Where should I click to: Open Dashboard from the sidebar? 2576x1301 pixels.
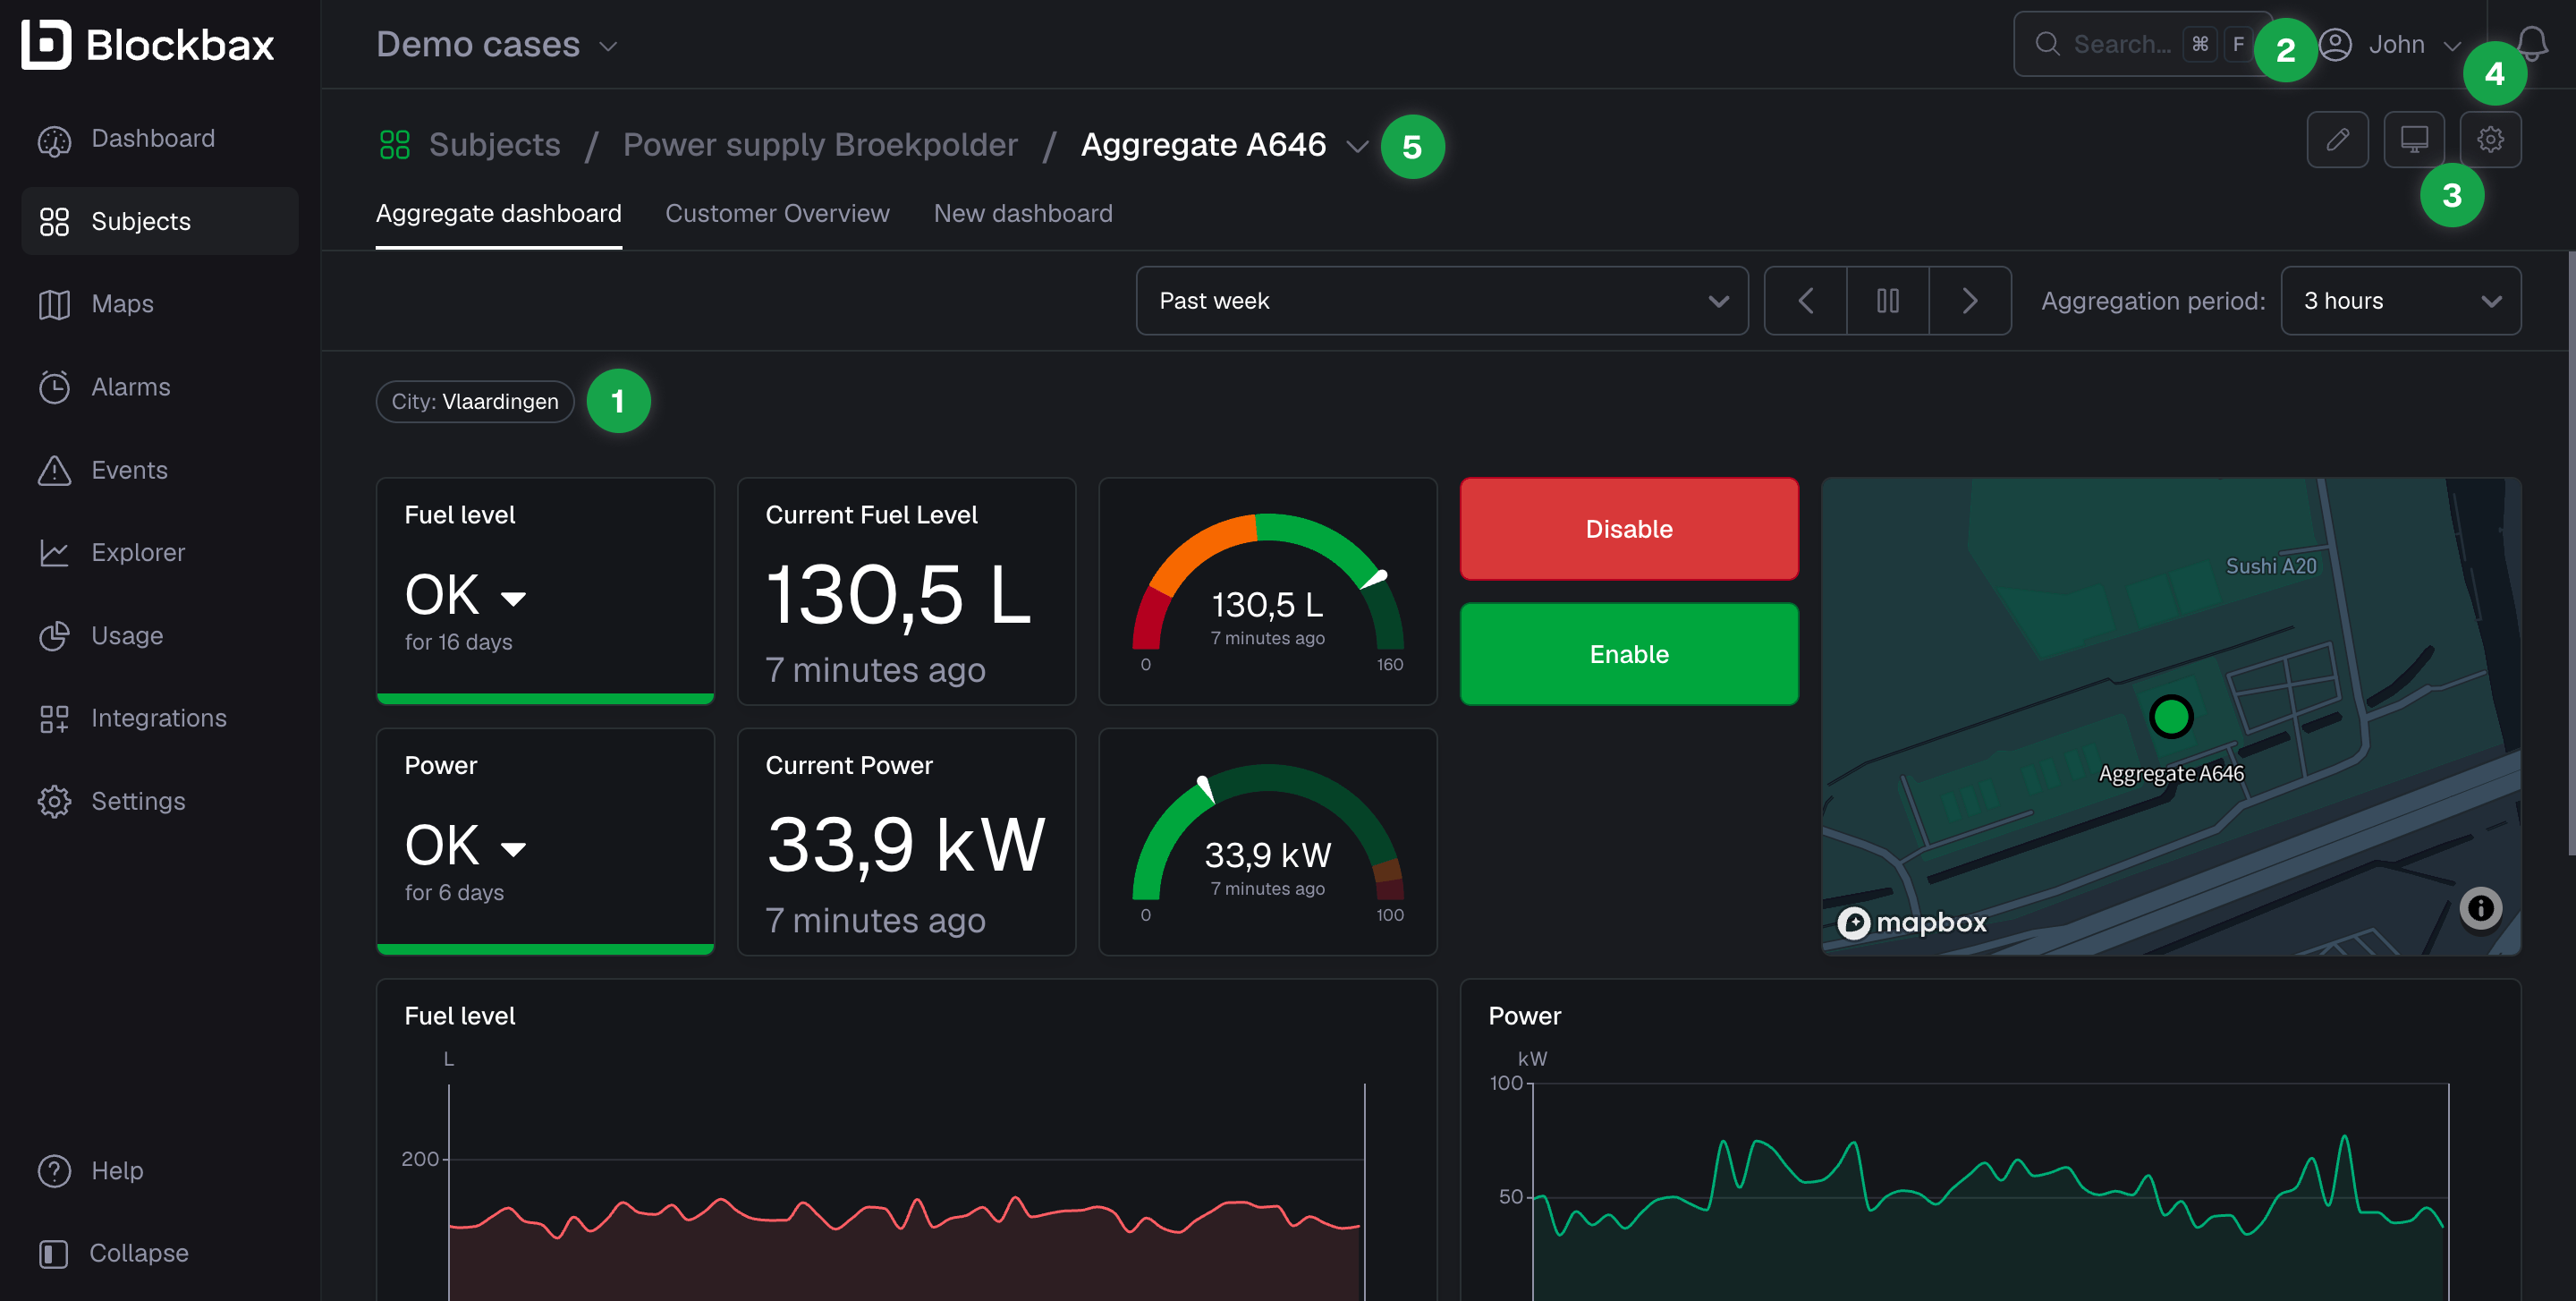point(160,138)
